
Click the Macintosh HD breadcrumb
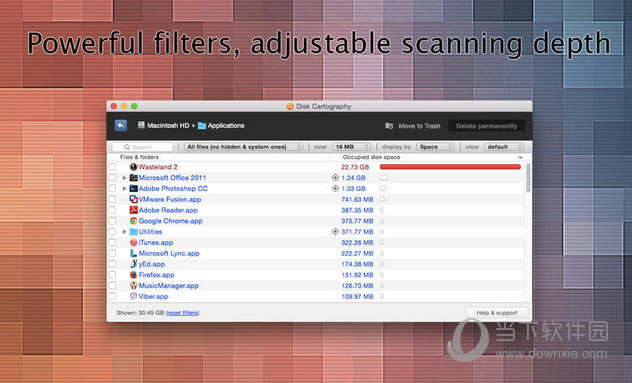[163, 125]
